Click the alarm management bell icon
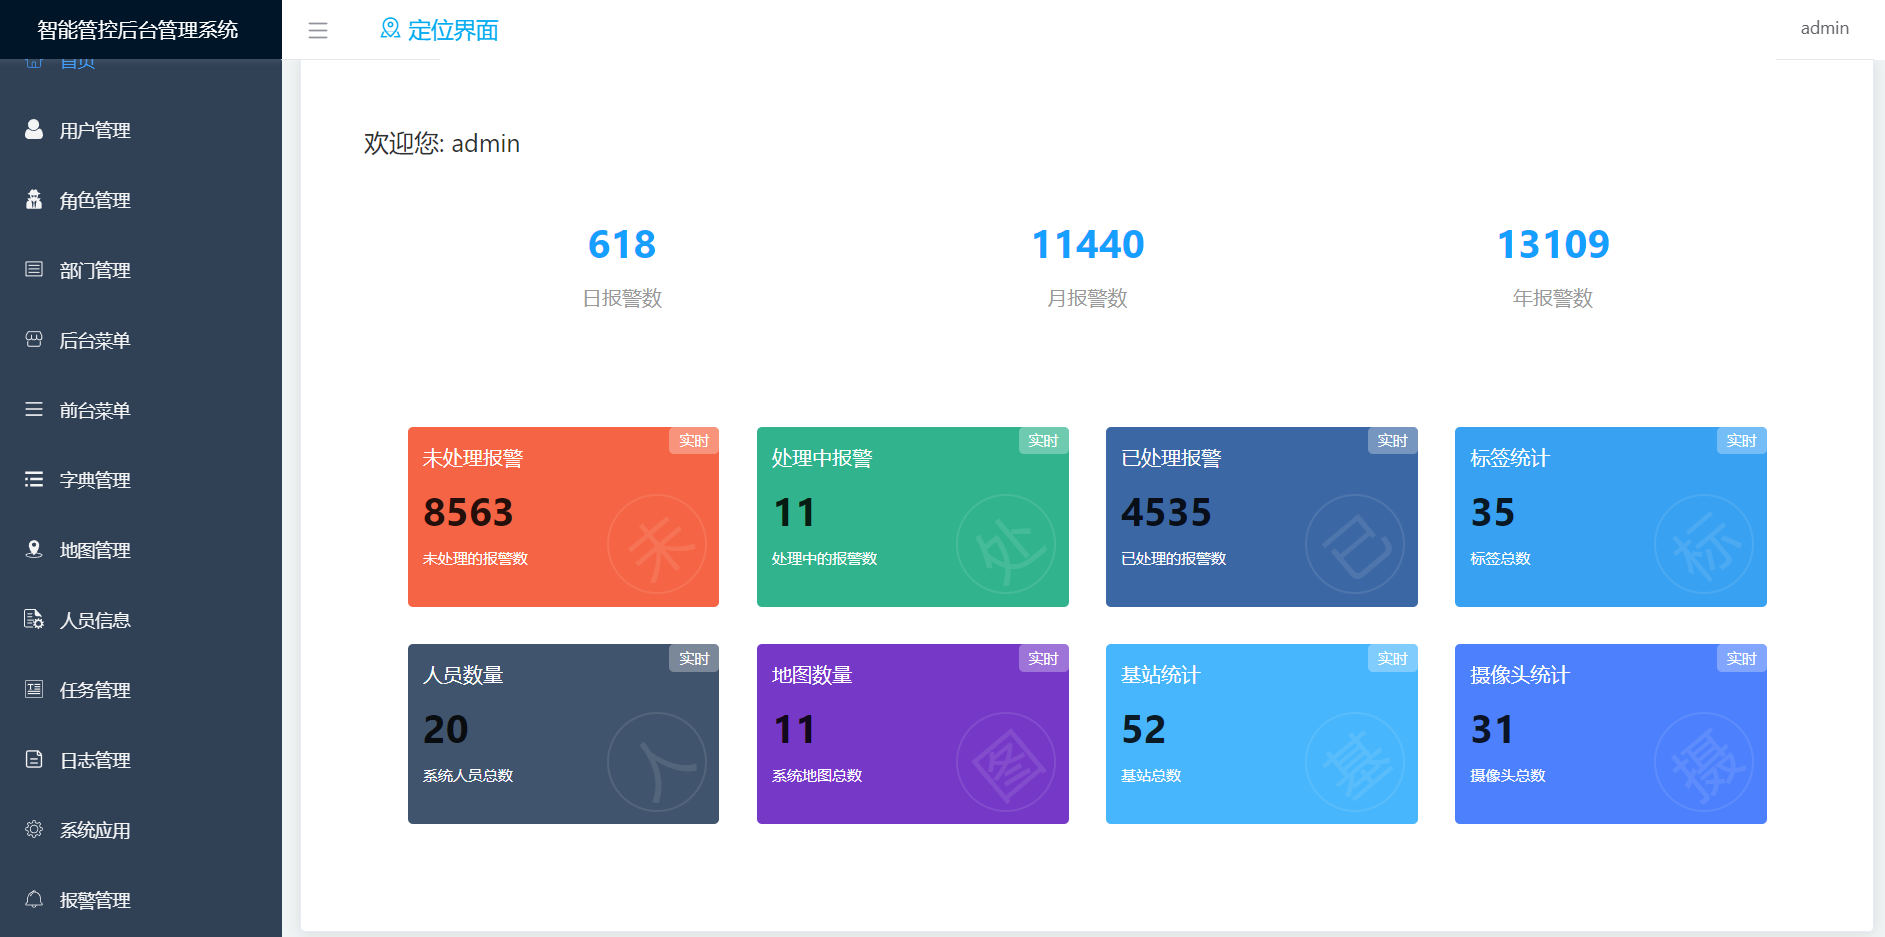The image size is (1885, 937). coord(34,899)
